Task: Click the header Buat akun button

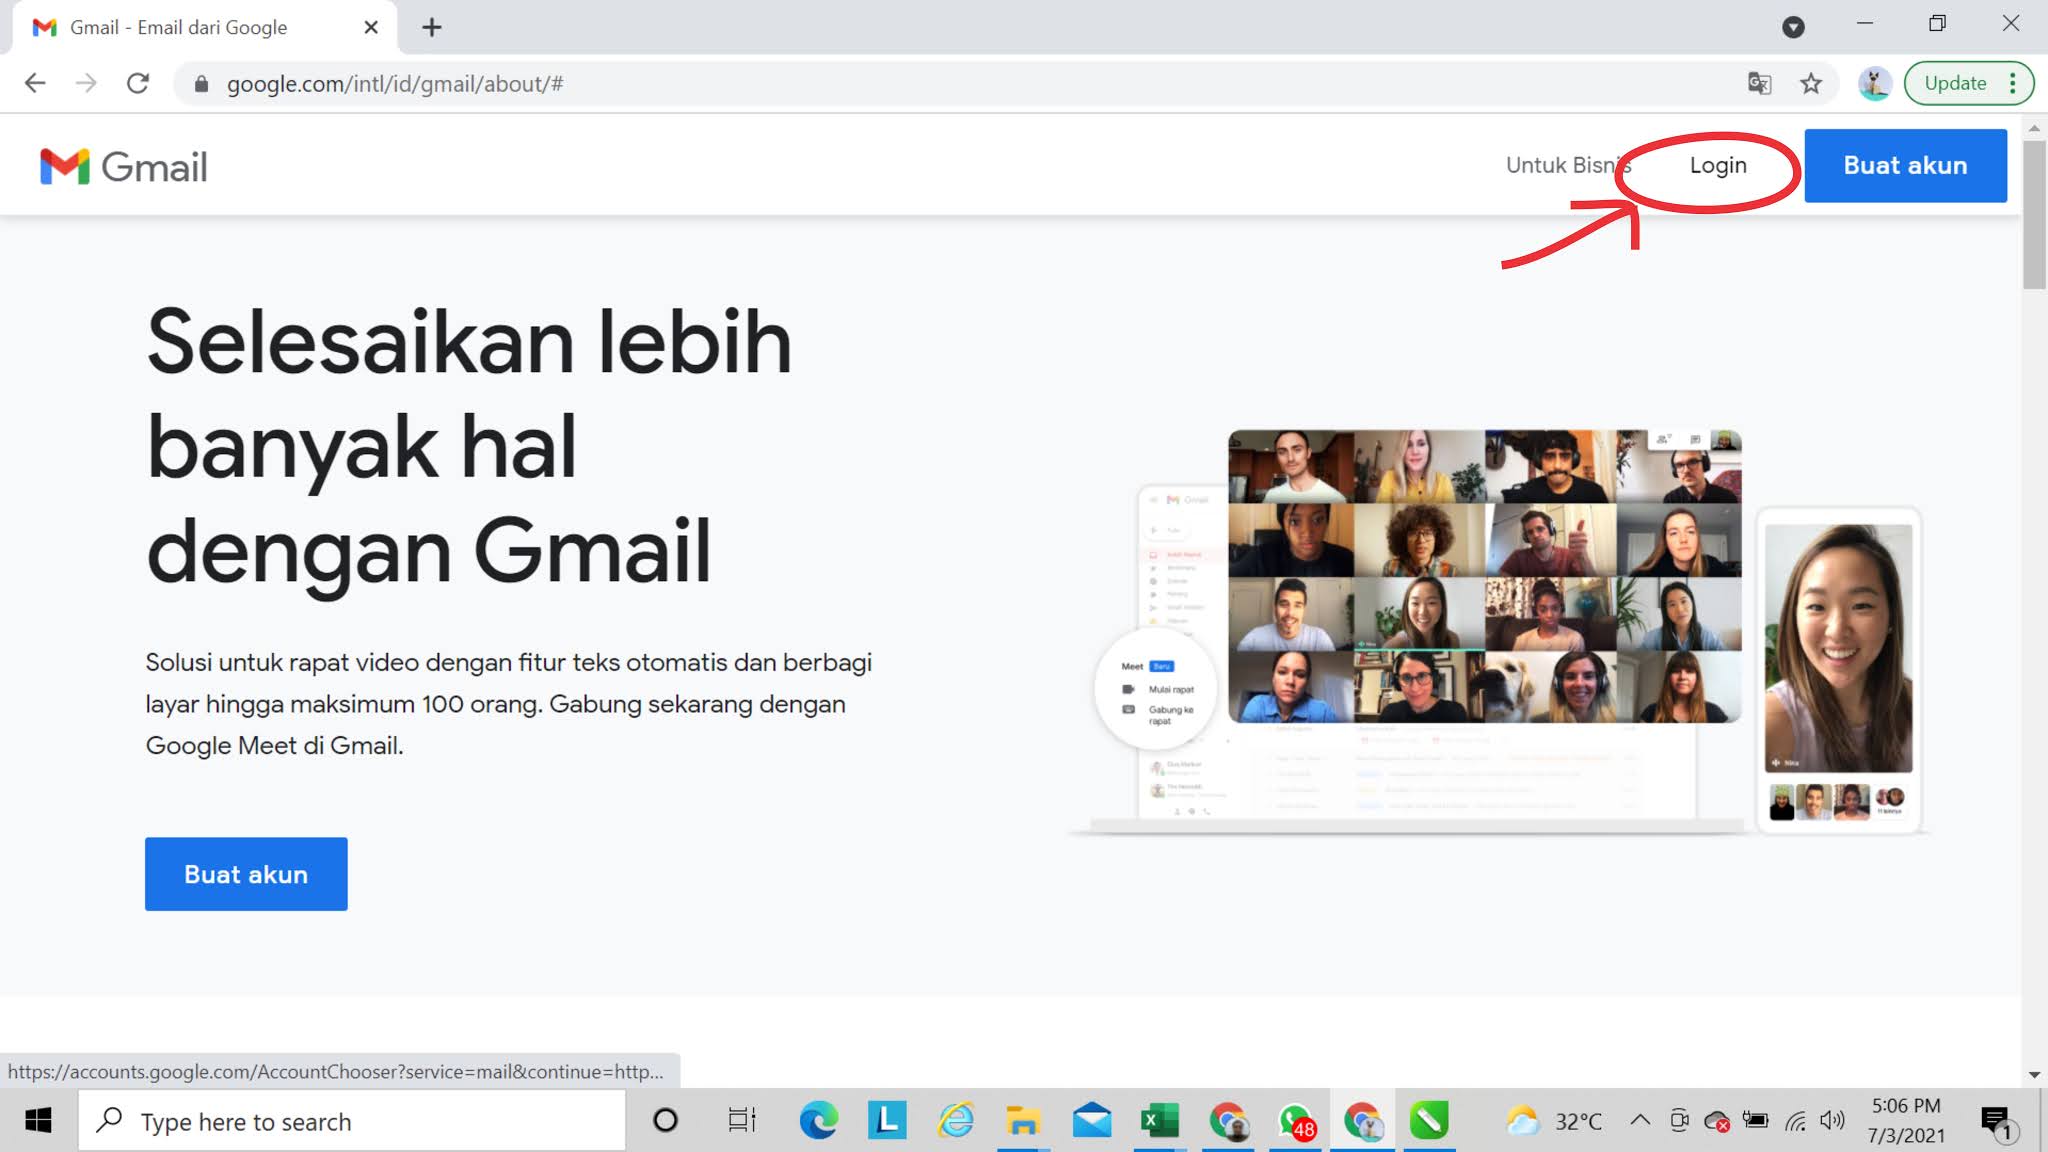Action: coord(1904,166)
